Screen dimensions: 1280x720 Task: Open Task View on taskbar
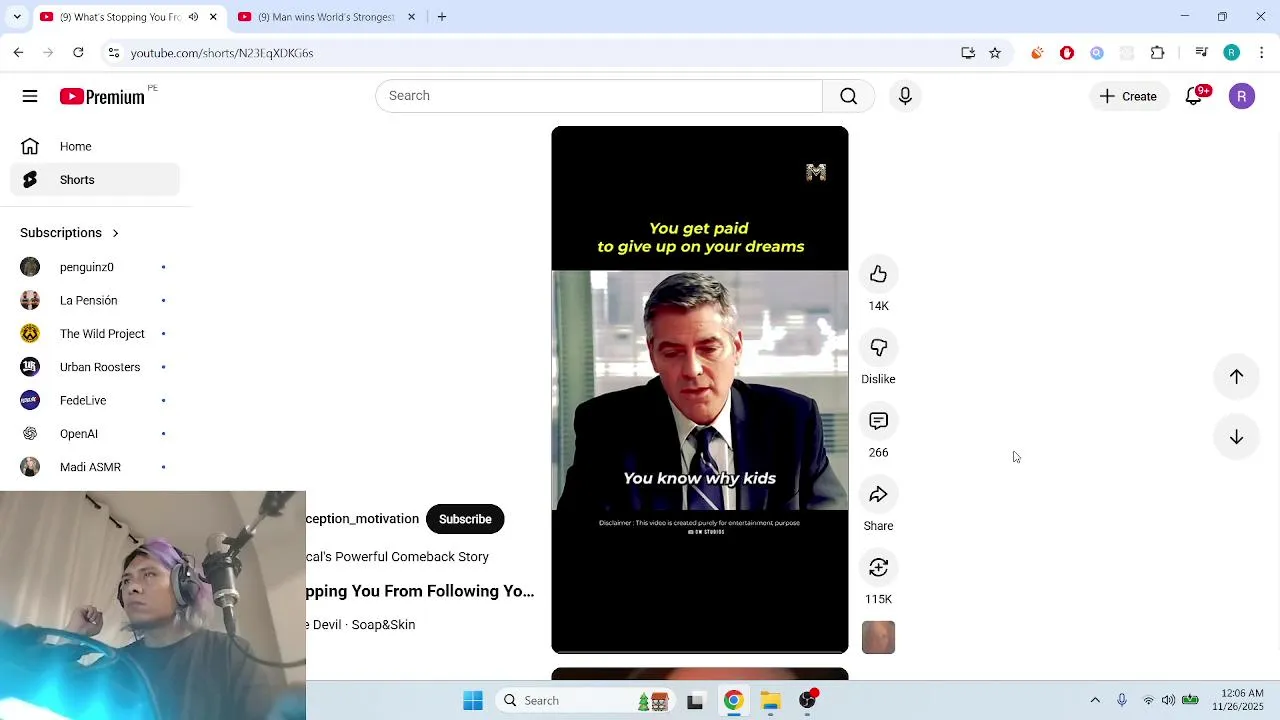pos(695,701)
